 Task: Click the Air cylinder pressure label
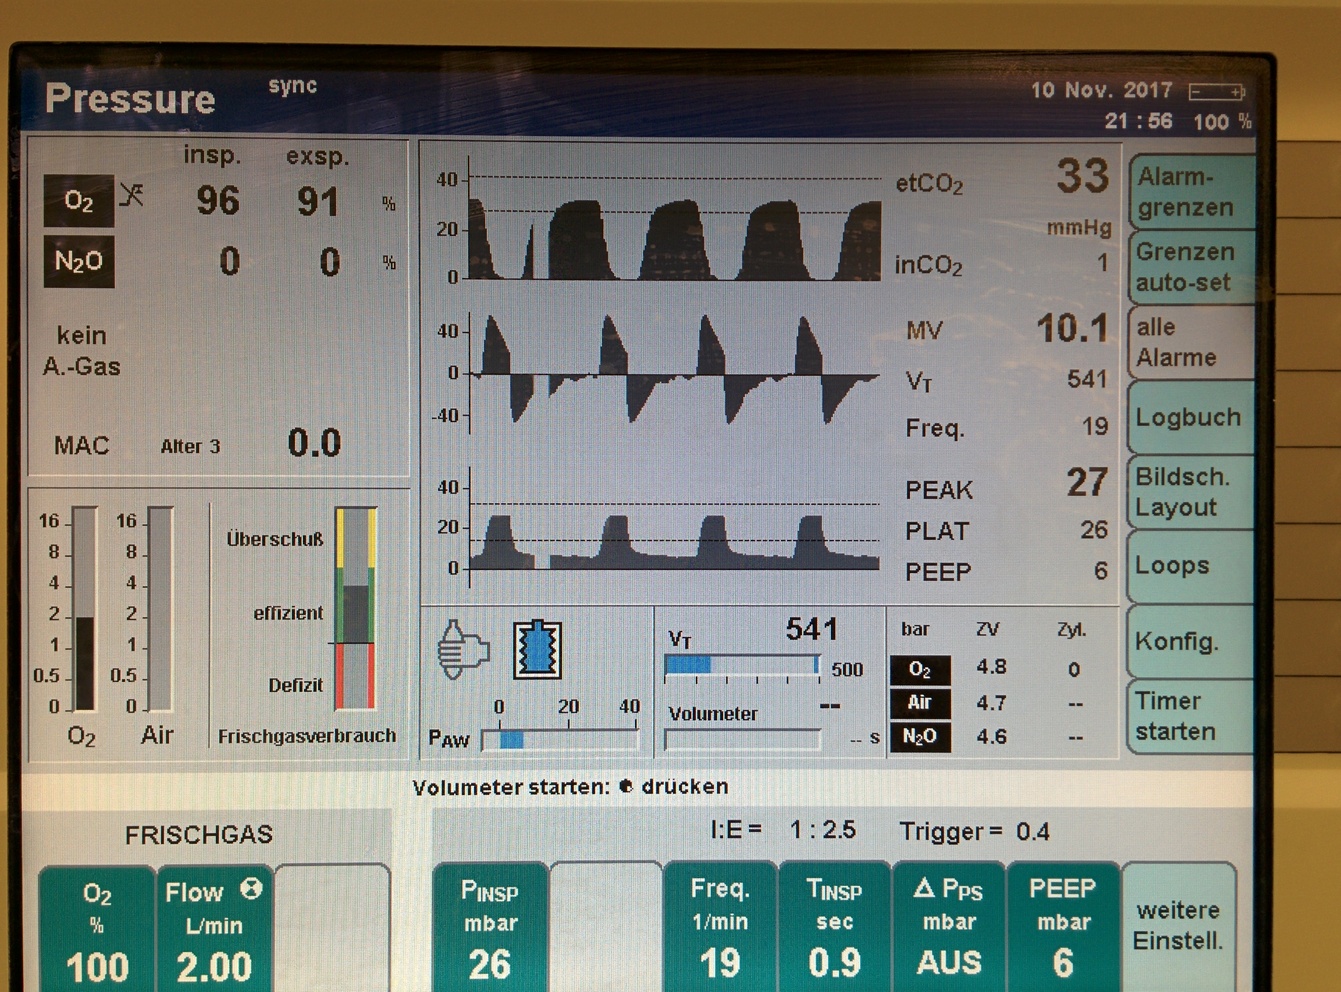[920, 703]
